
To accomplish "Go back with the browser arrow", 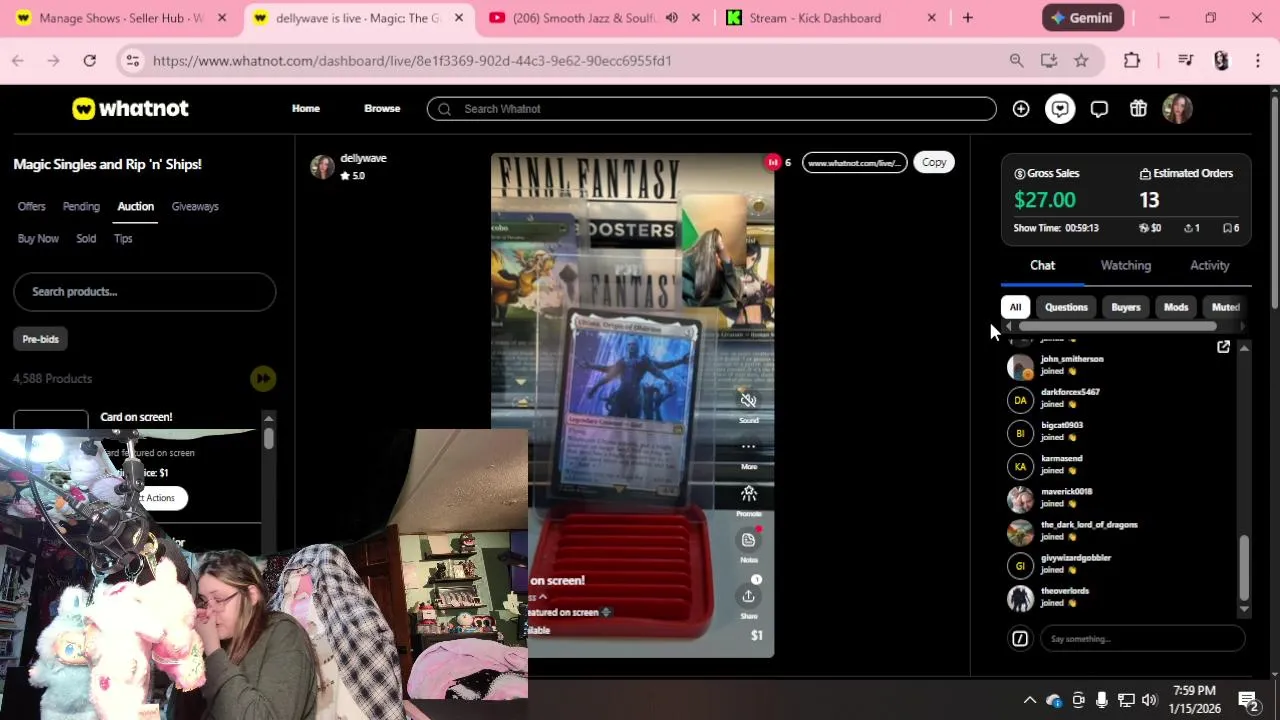I will (x=18, y=61).
